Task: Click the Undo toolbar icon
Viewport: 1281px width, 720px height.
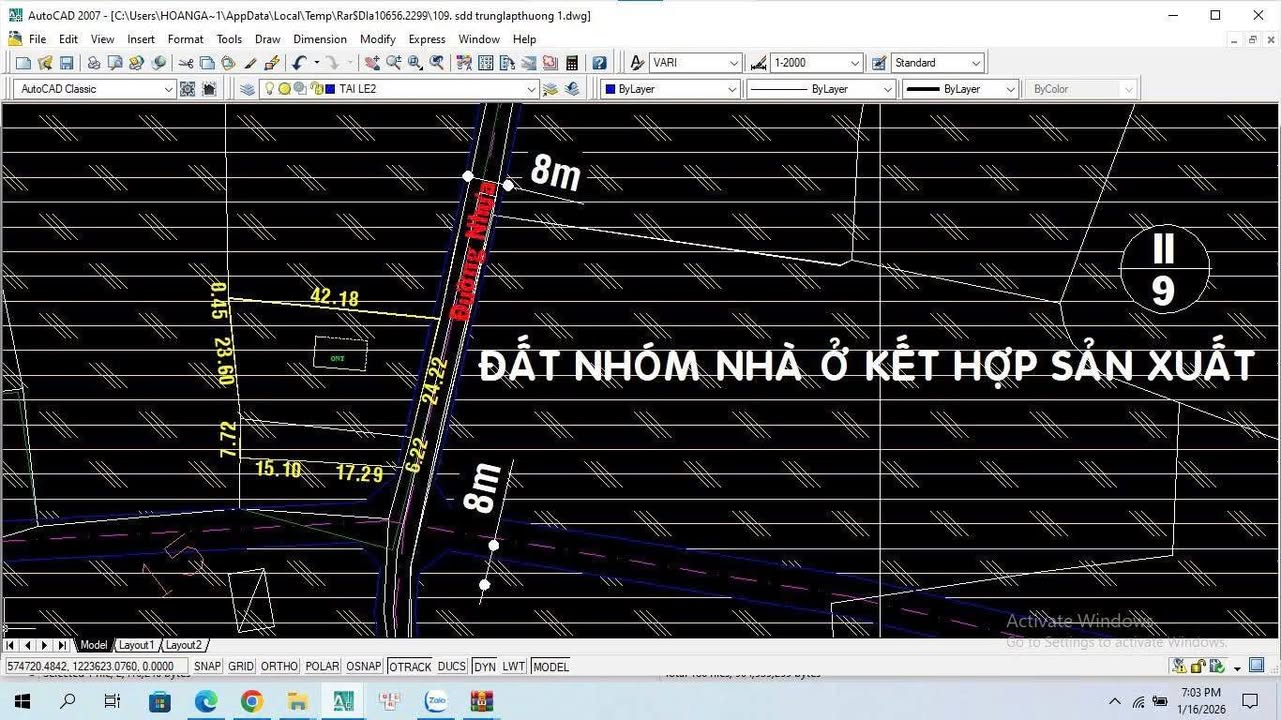Action: pyautogui.click(x=297, y=62)
